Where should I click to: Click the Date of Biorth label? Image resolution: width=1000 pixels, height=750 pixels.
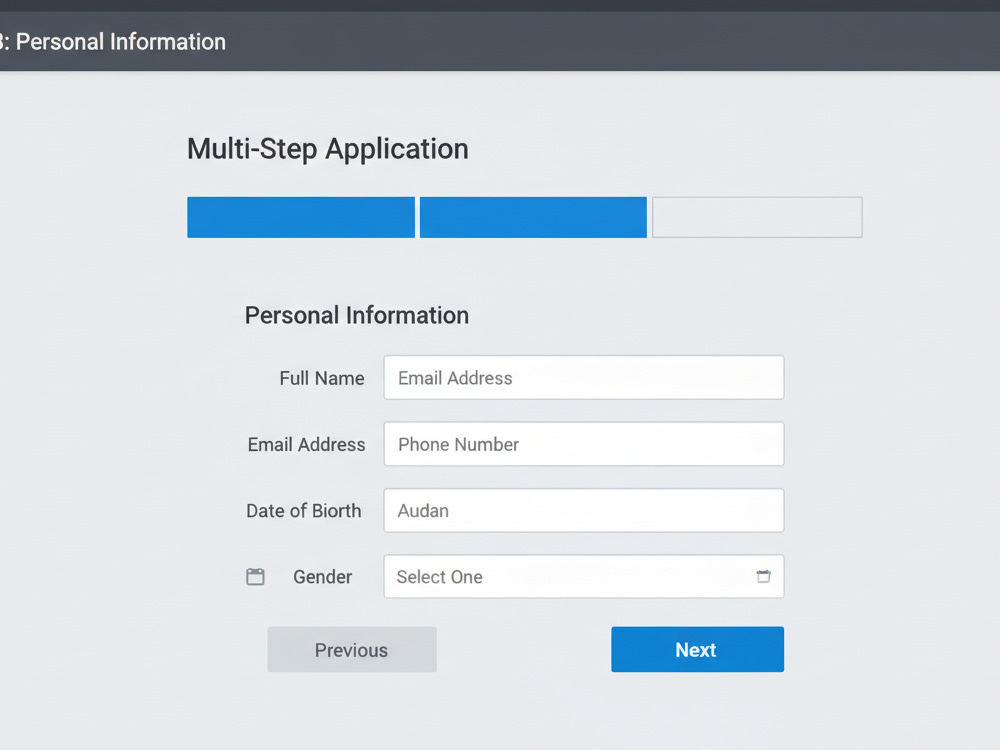304,511
